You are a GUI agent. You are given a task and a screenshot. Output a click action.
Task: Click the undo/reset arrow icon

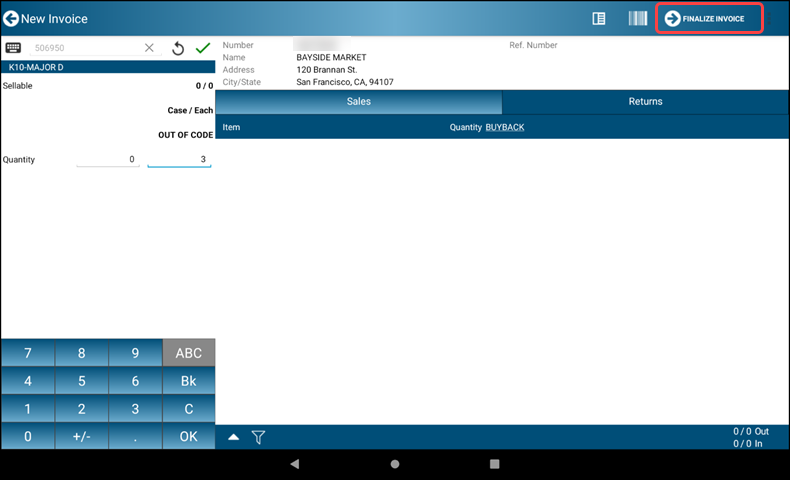pyautogui.click(x=178, y=48)
